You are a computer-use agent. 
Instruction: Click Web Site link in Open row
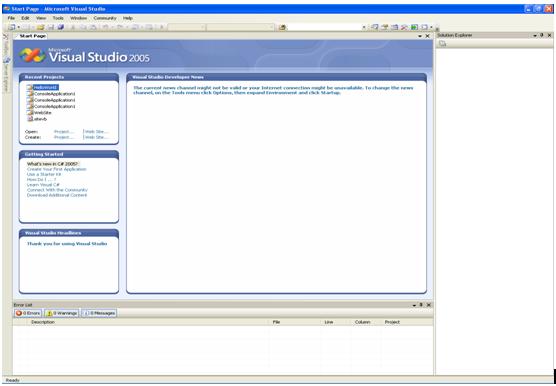tap(96, 132)
